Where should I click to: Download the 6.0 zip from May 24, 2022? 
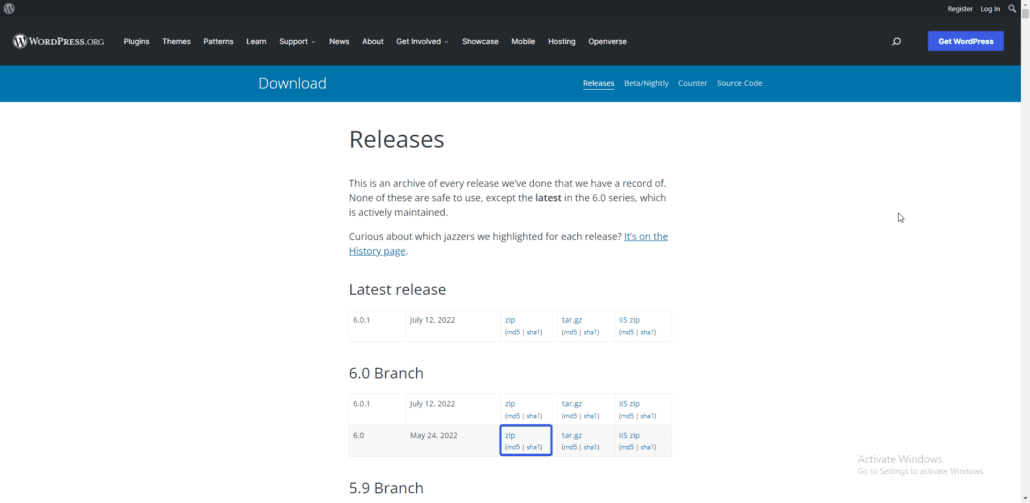[510, 435]
